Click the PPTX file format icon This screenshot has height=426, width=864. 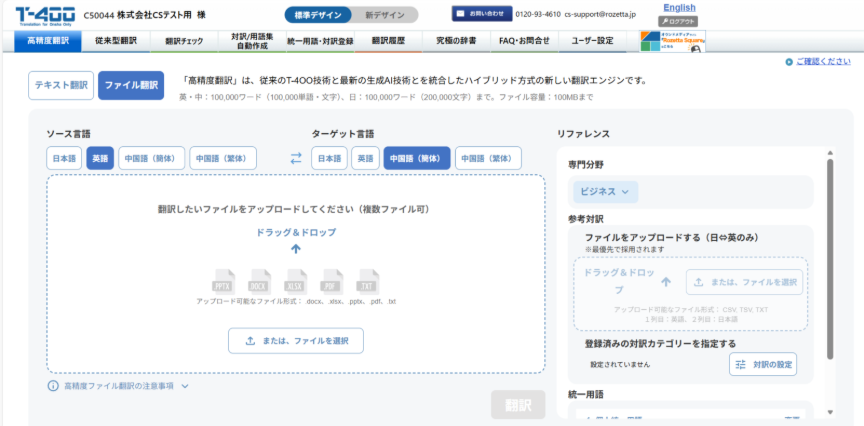click(222, 279)
